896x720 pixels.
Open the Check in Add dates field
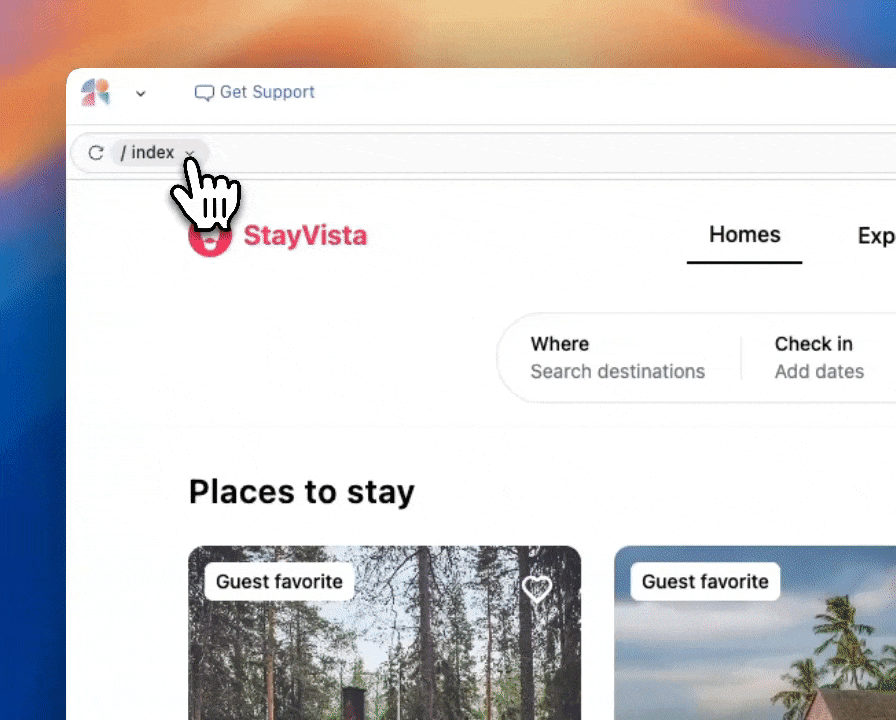[819, 358]
